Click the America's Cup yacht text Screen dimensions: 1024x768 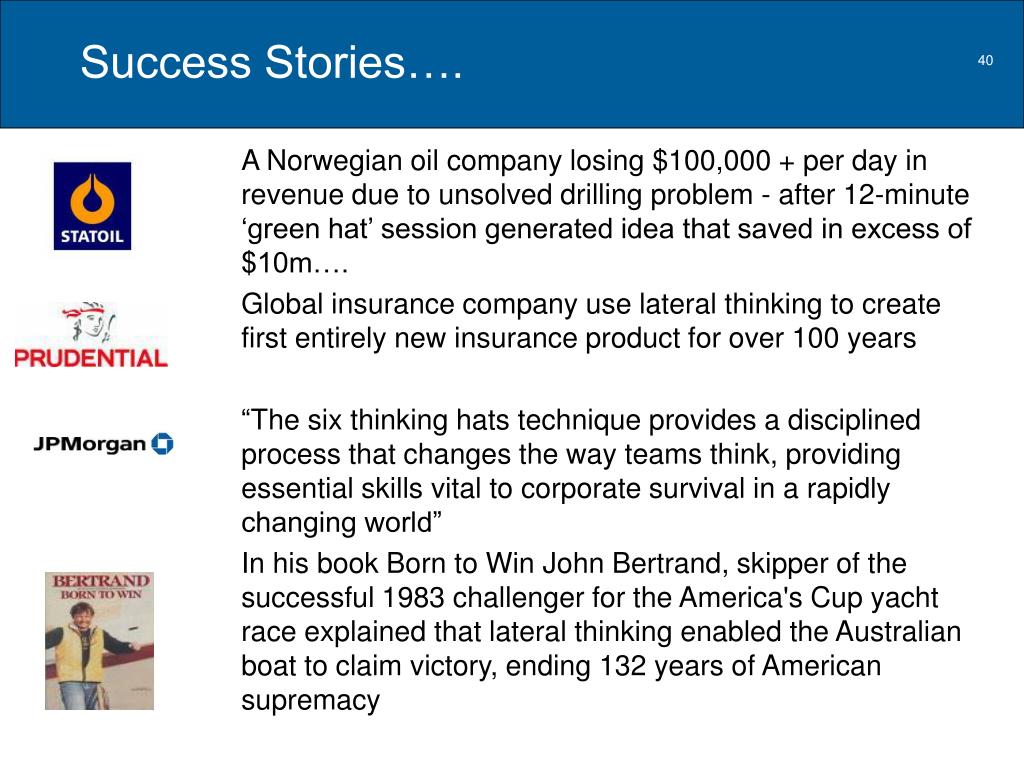pyautogui.click(x=808, y=598)
